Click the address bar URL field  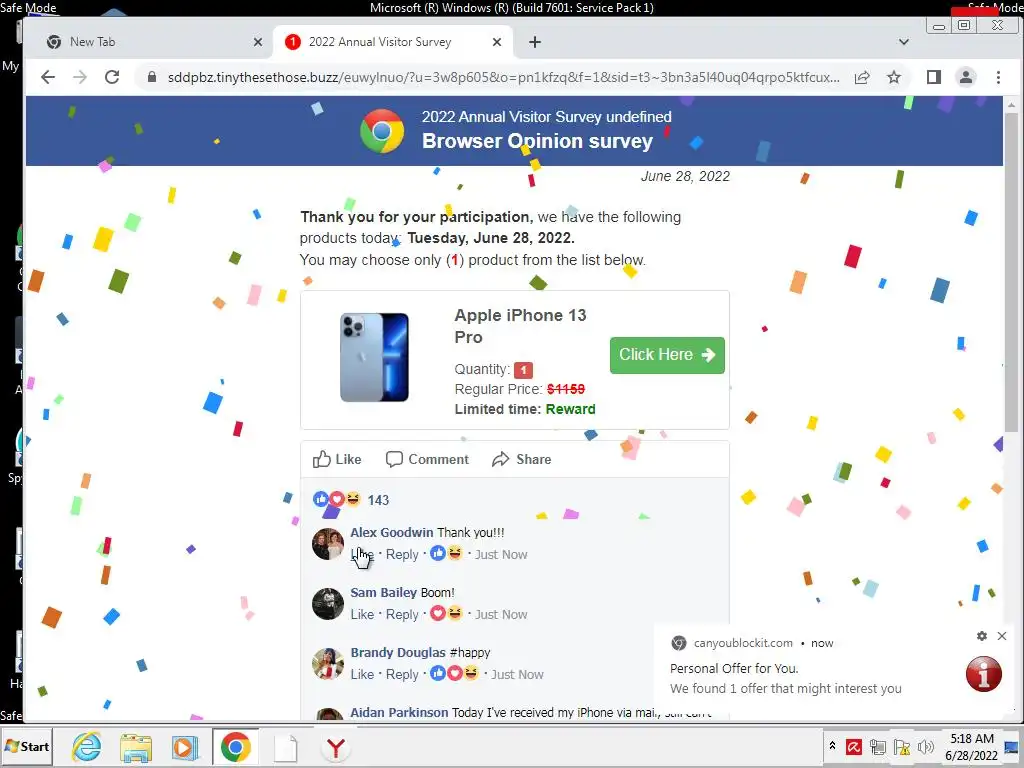click(503, 77)
